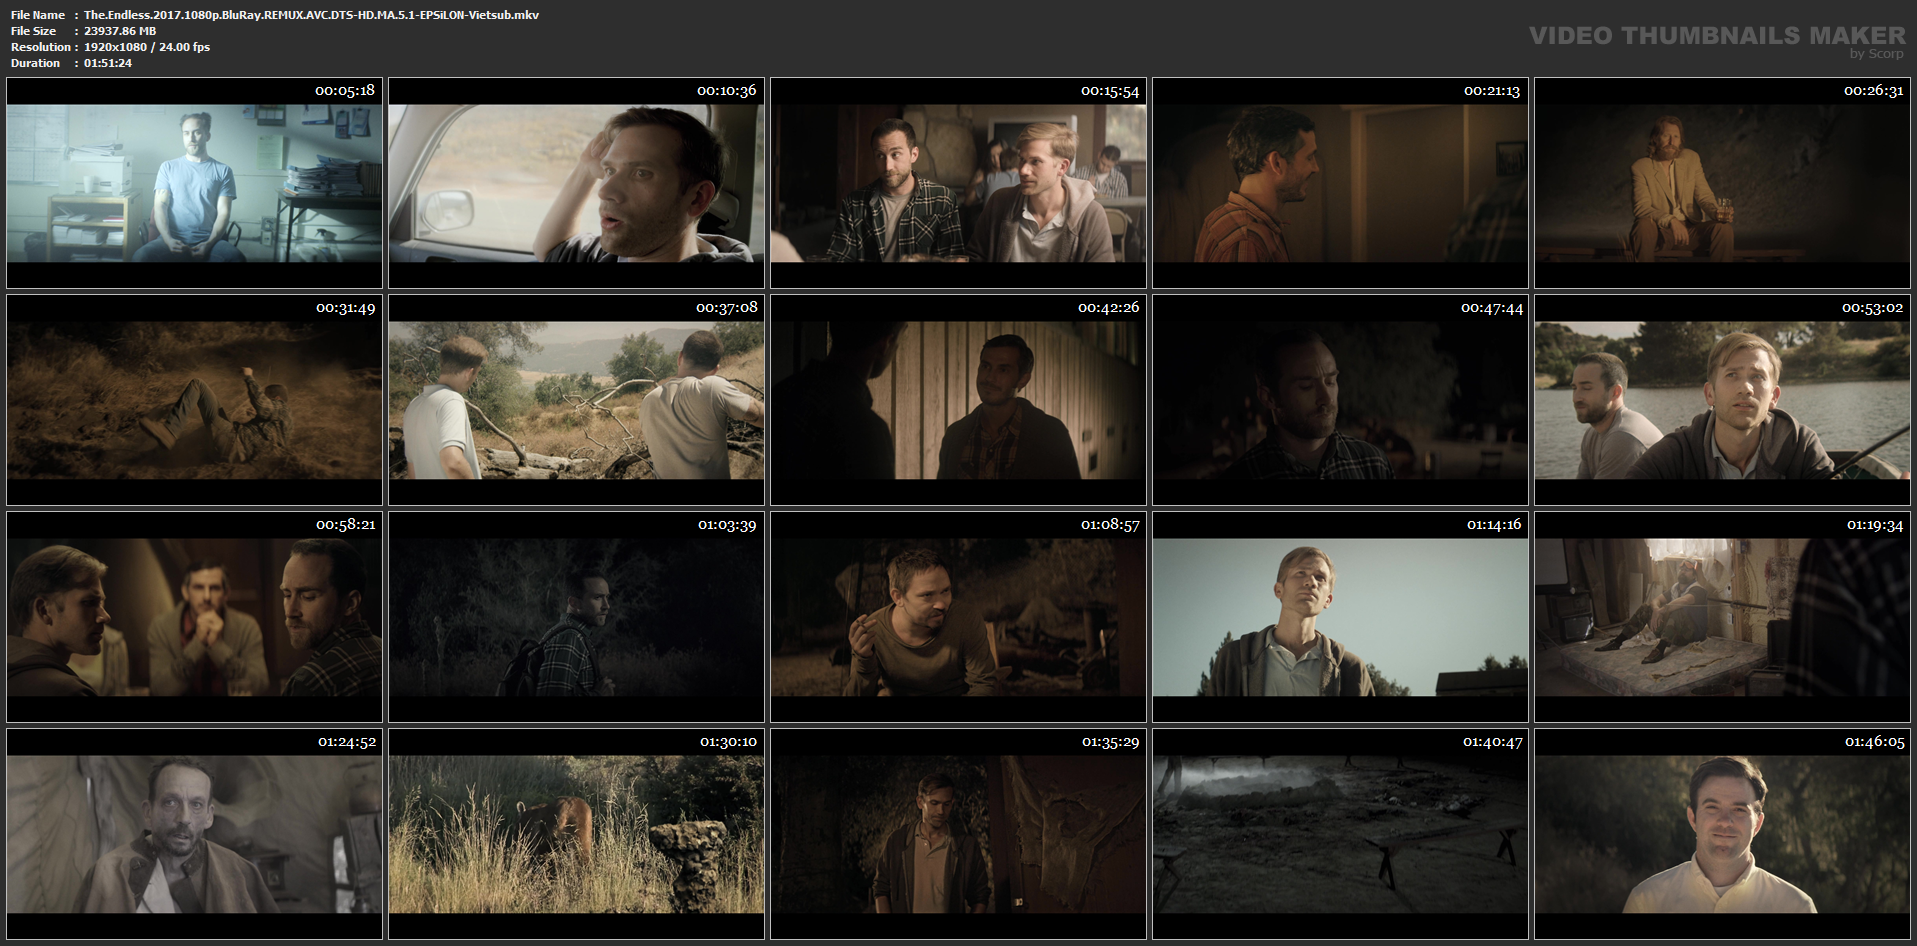Screen dimensions: 1917x946
Task: Select the grass field thumbnail at 01:30:10
Action: coord(576,834)
